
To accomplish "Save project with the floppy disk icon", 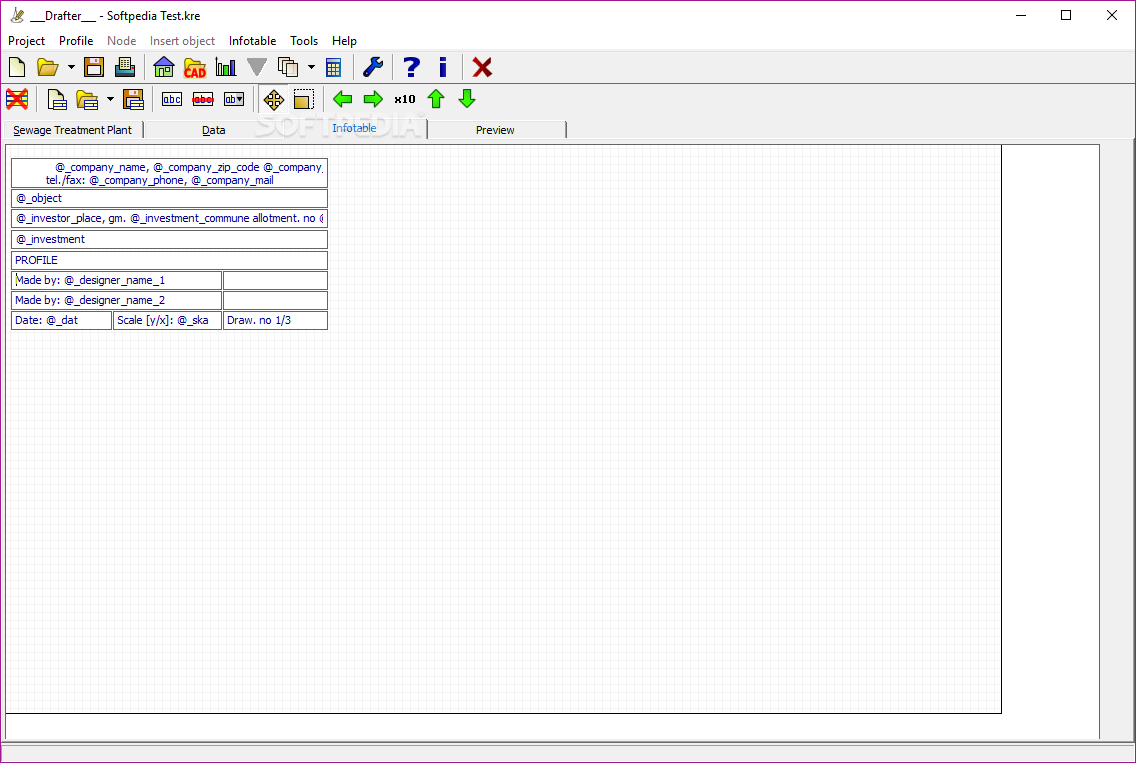I will click(94, 67).
